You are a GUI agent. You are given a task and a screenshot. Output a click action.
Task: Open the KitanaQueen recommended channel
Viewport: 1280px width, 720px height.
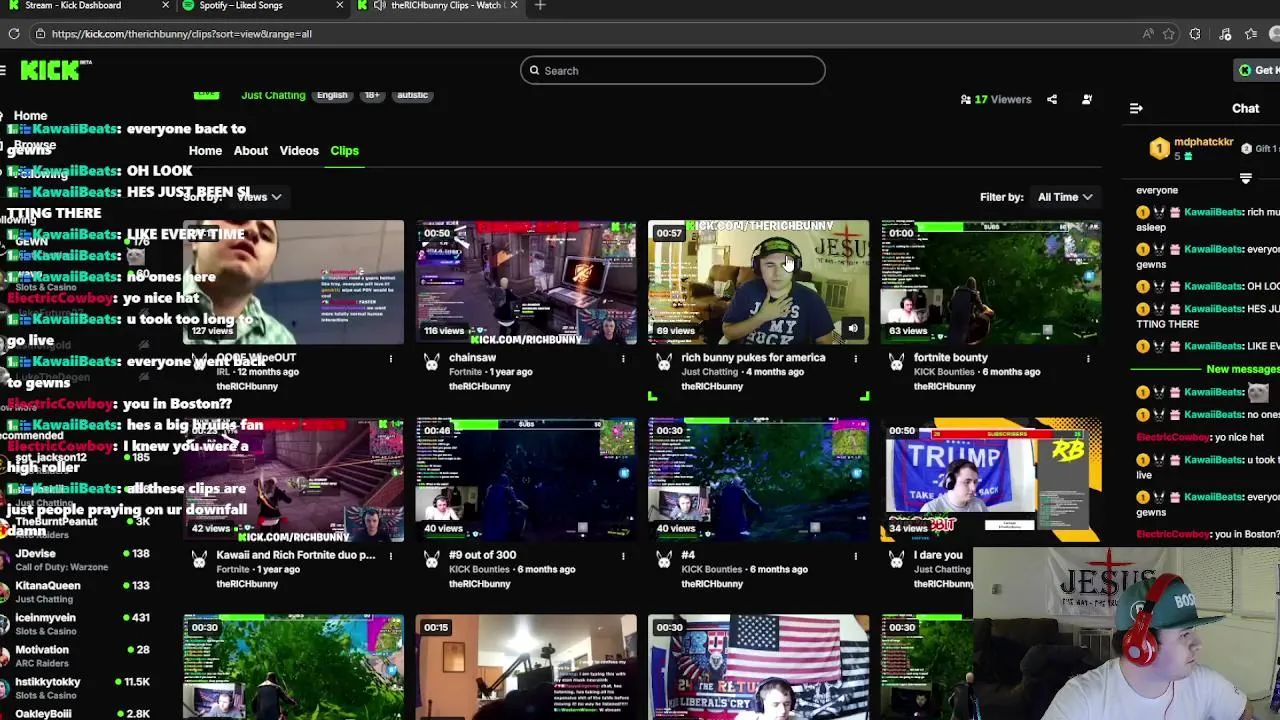(x=75, y=591)
